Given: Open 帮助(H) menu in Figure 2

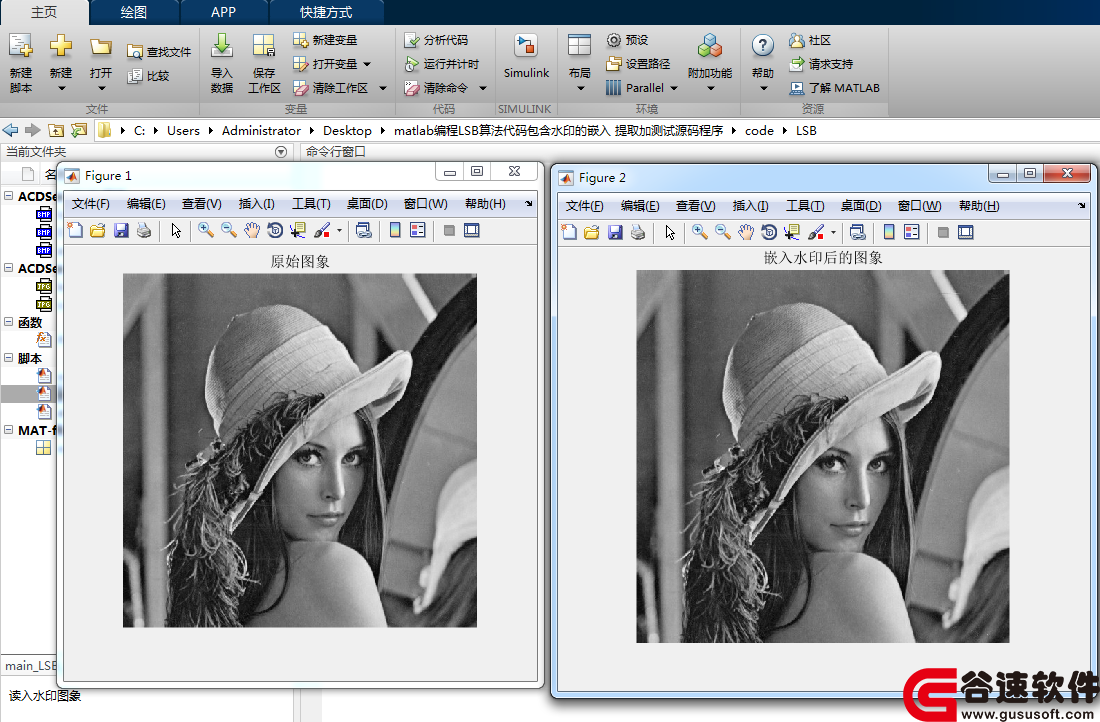Looking at the screenshot, I should tap(979, 206).
